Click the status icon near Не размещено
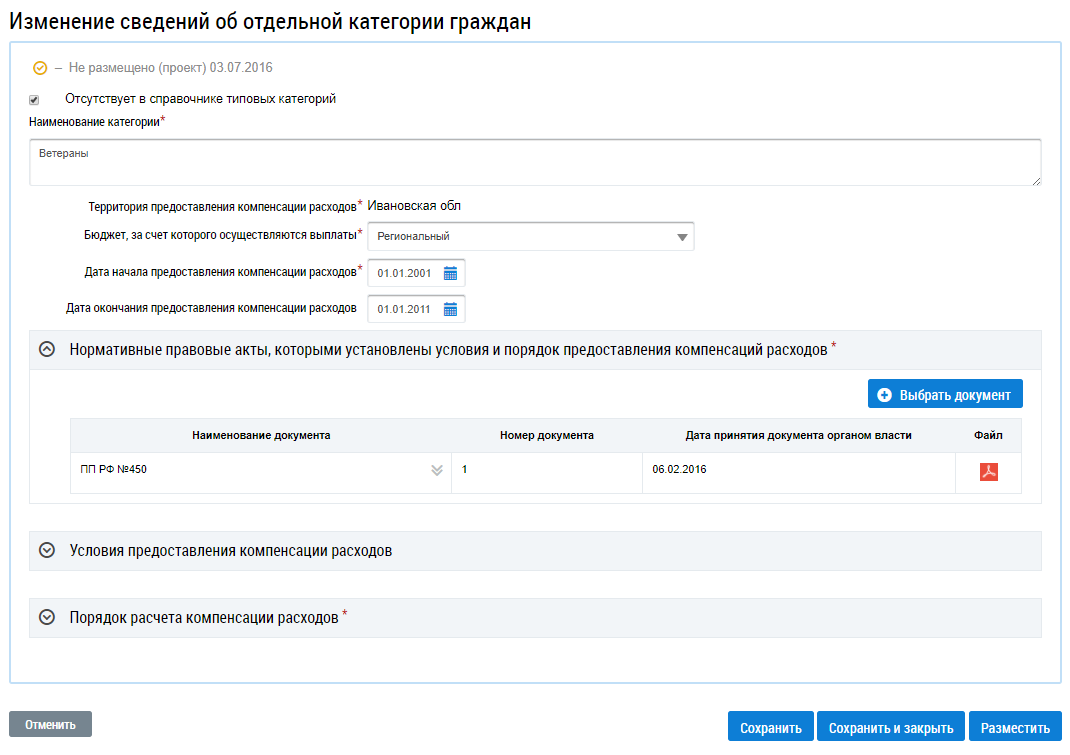1070x755 pixels. pyautogui.click(x=40, y=68)
